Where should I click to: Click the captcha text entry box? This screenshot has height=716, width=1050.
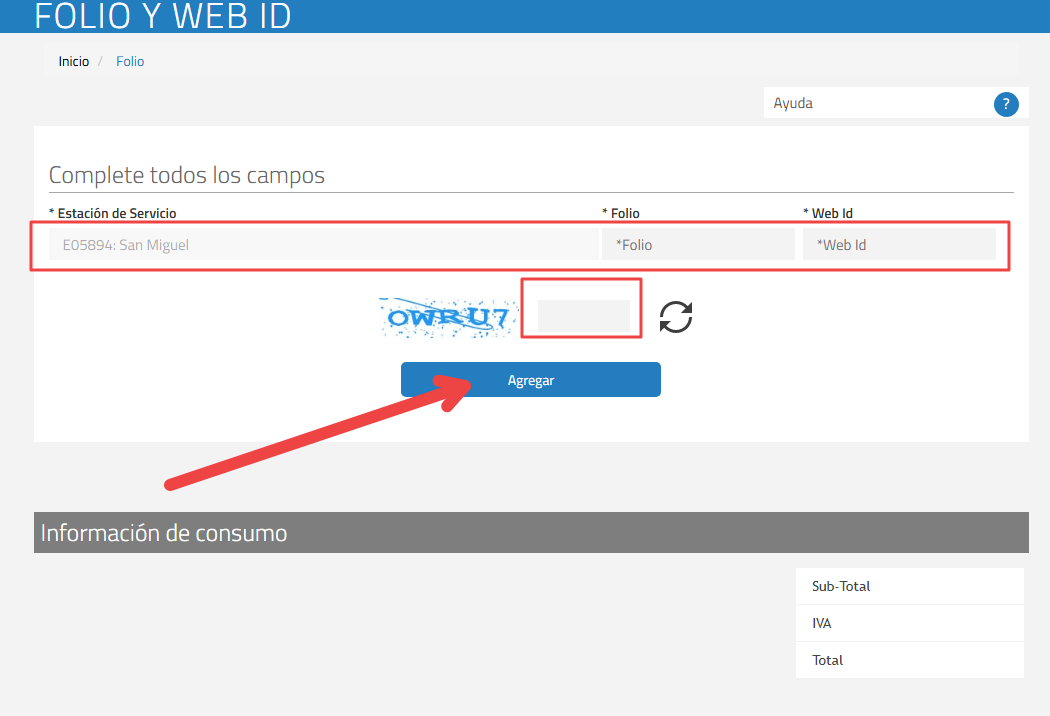click(x=583, y=316)
